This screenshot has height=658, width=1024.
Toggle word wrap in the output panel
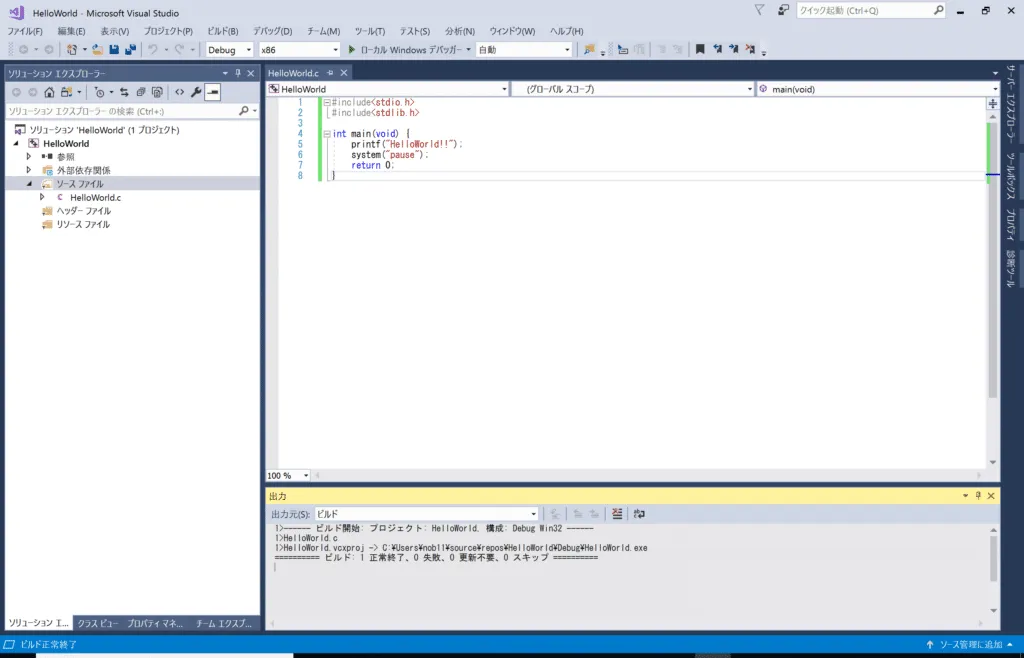tap(639, 514)
